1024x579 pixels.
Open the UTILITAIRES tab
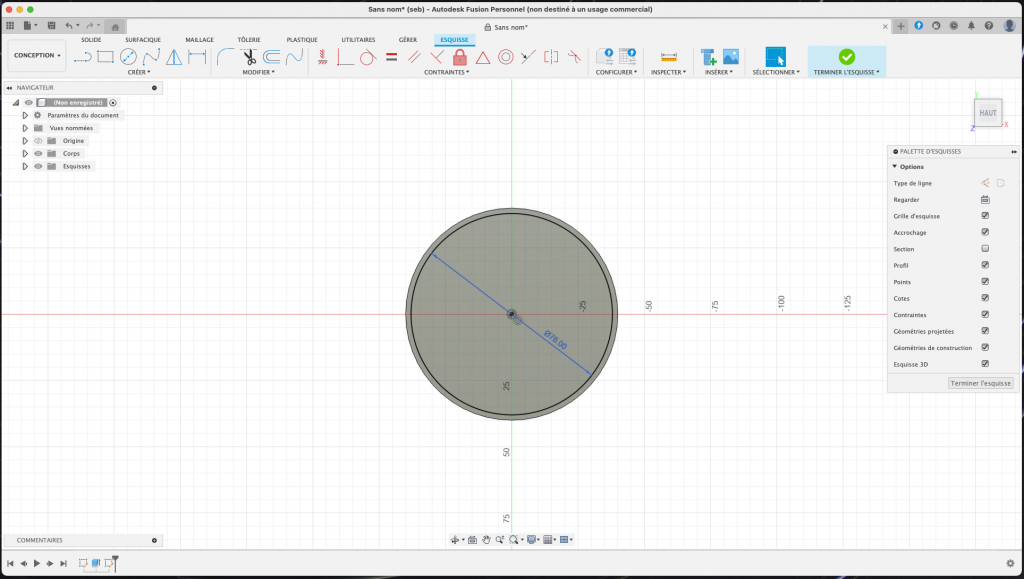359,40
